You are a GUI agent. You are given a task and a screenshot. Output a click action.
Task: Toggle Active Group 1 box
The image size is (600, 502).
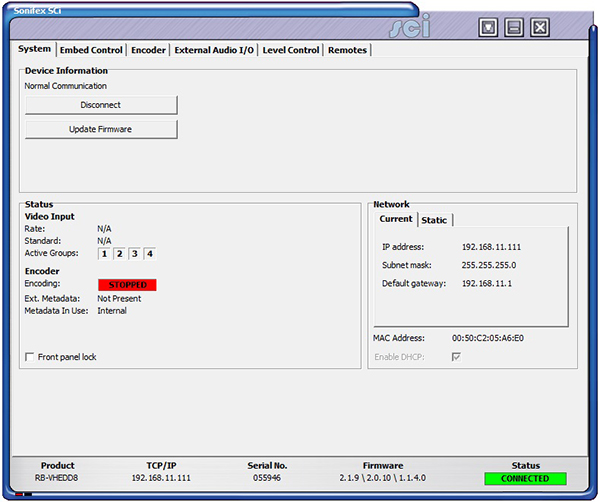104,254
